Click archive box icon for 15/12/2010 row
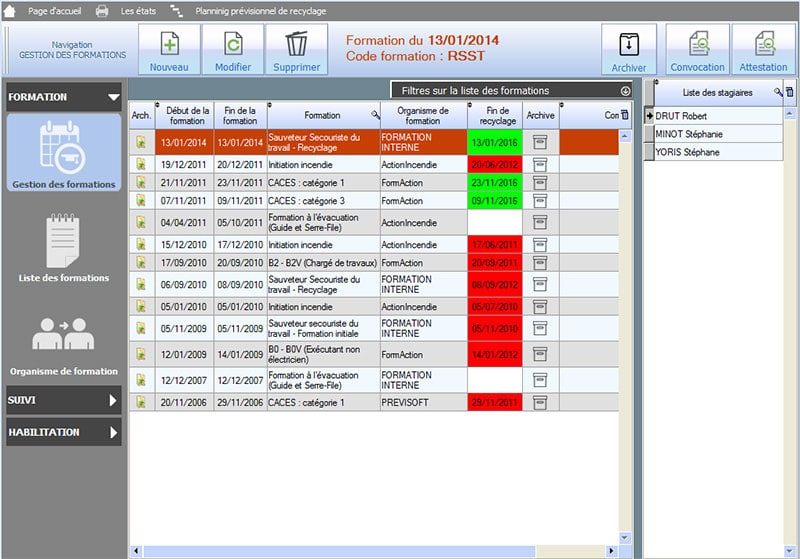This screenshot has width=800, height=559. 540,245
